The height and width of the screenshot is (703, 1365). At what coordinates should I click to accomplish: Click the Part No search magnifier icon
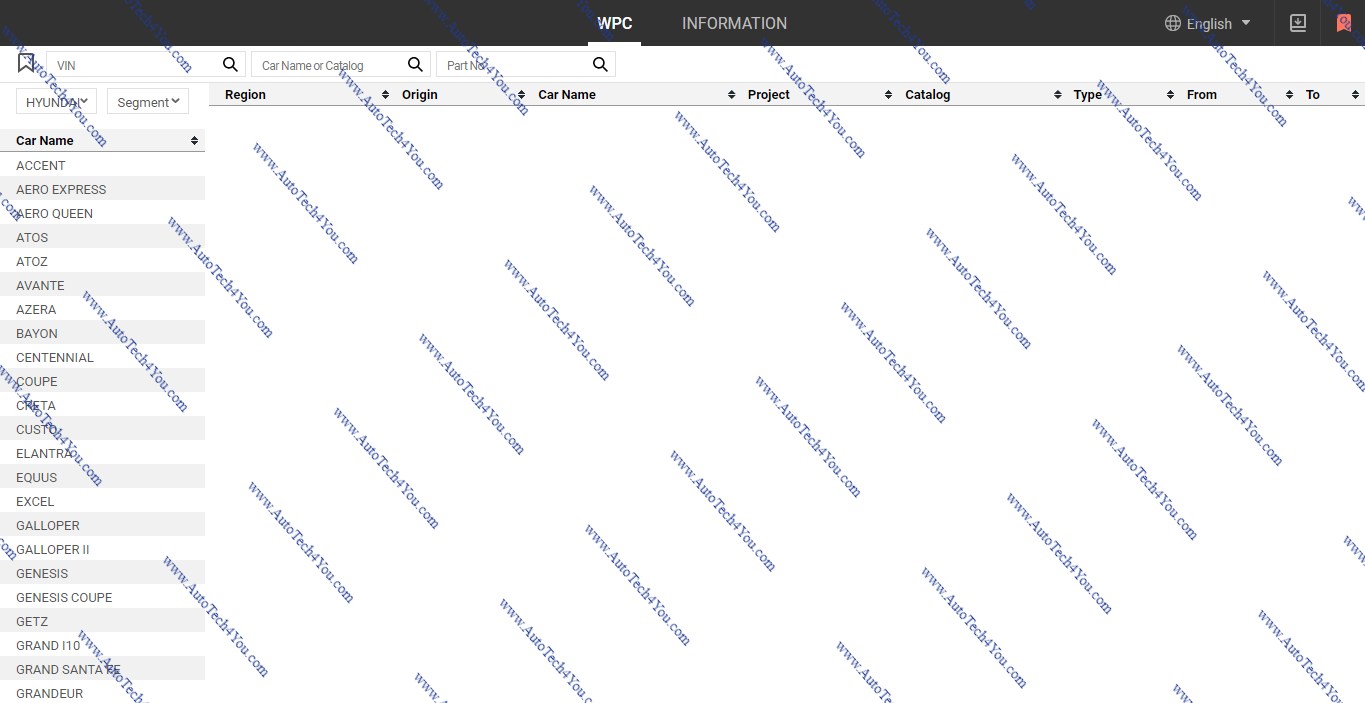[600, 65]
